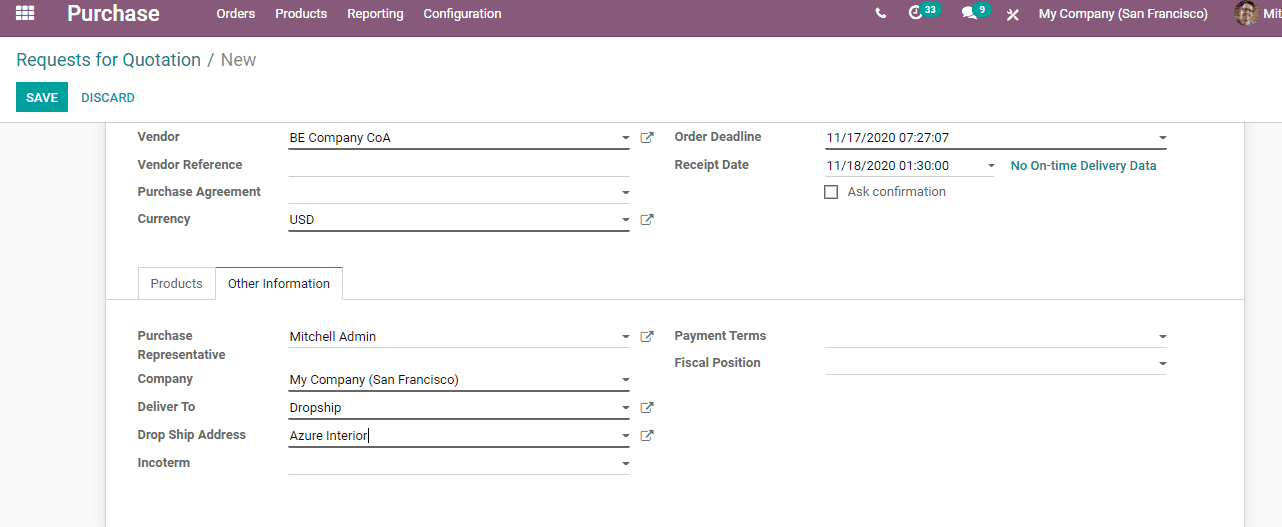Image resolution: width=1282 pixels, height=527 pixels.
Task: Expand the Deliver To dropdown arrow
Action: (625, 408)
